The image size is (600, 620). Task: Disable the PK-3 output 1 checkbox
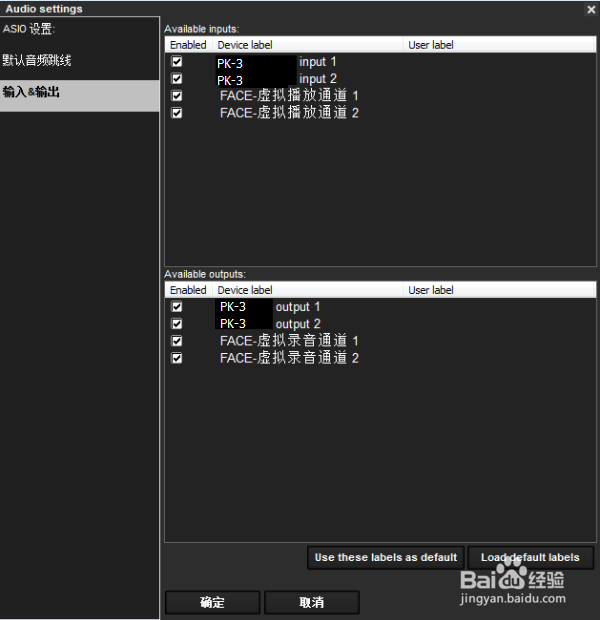coord(177,306)
